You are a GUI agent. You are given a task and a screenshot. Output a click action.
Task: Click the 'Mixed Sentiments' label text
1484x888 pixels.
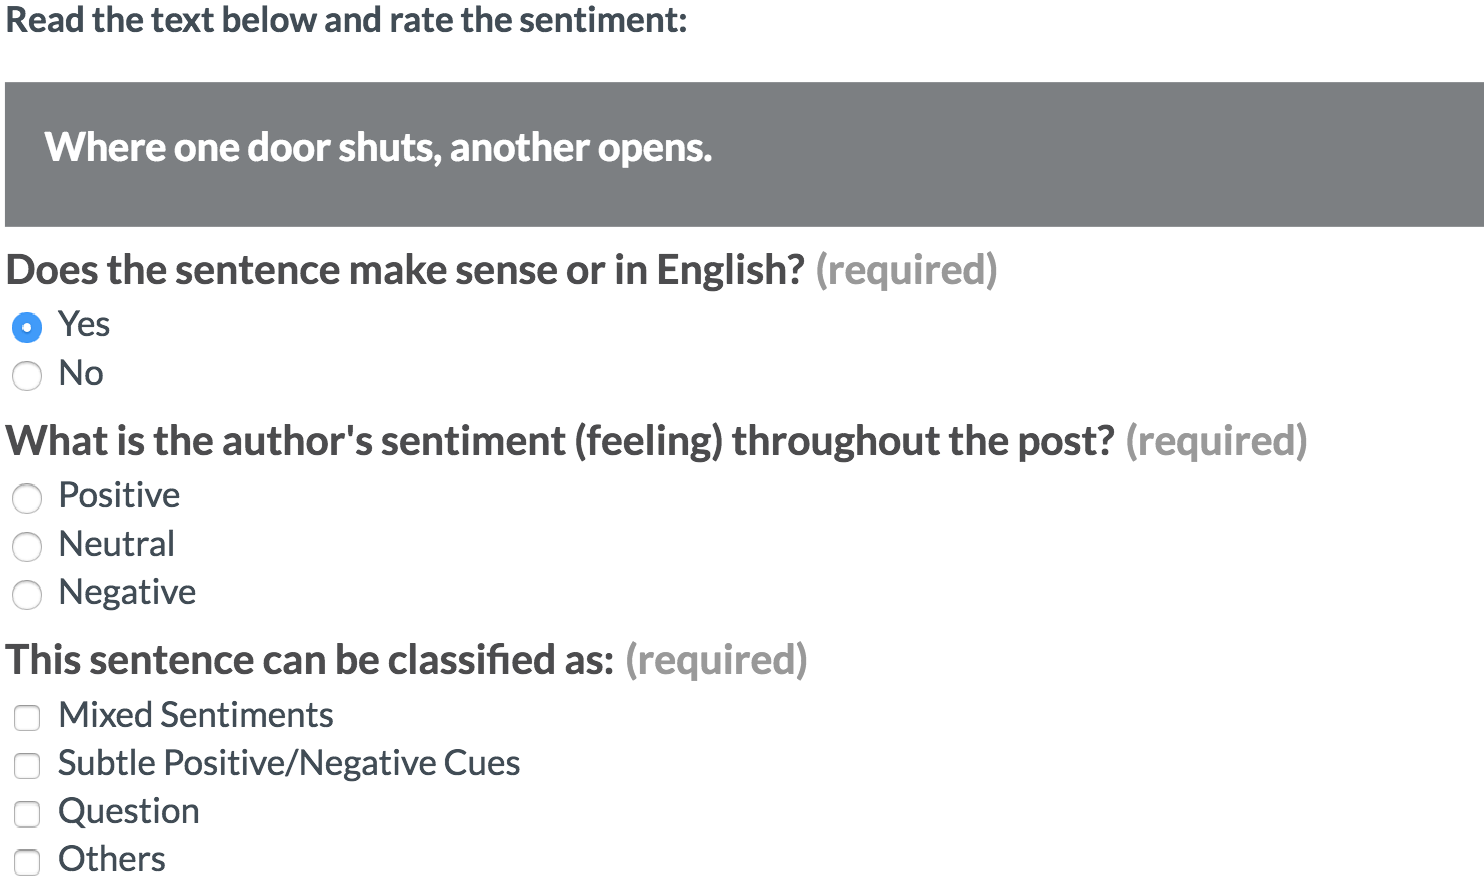pyautogui.click(x=196, y=715)
